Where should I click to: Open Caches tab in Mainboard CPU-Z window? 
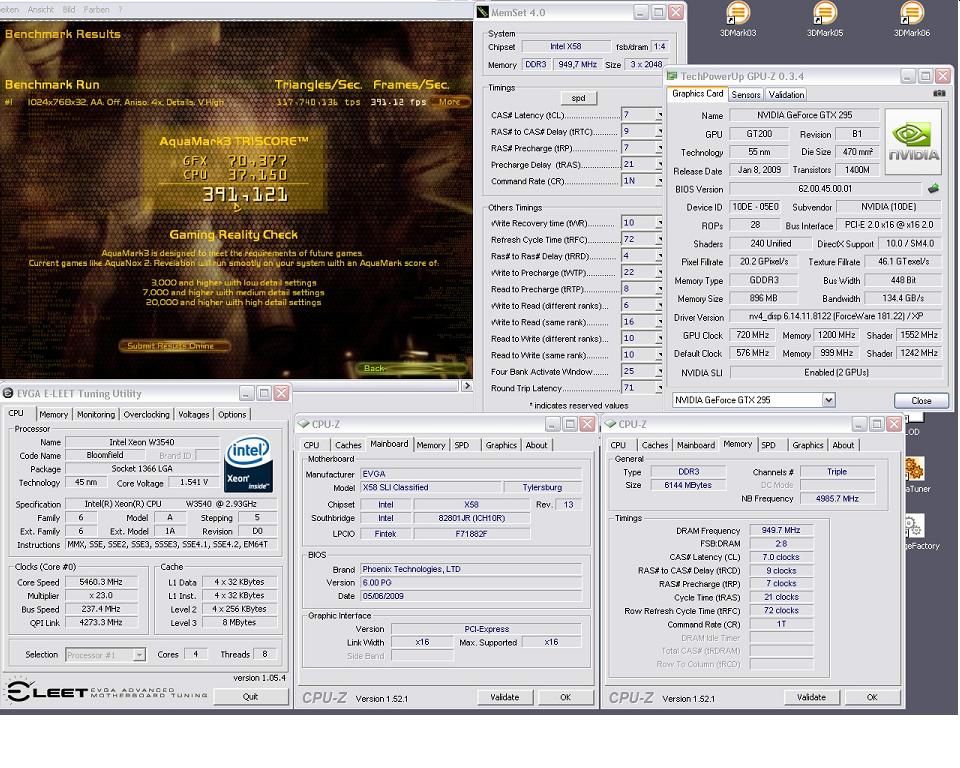(x=348, y=445)
